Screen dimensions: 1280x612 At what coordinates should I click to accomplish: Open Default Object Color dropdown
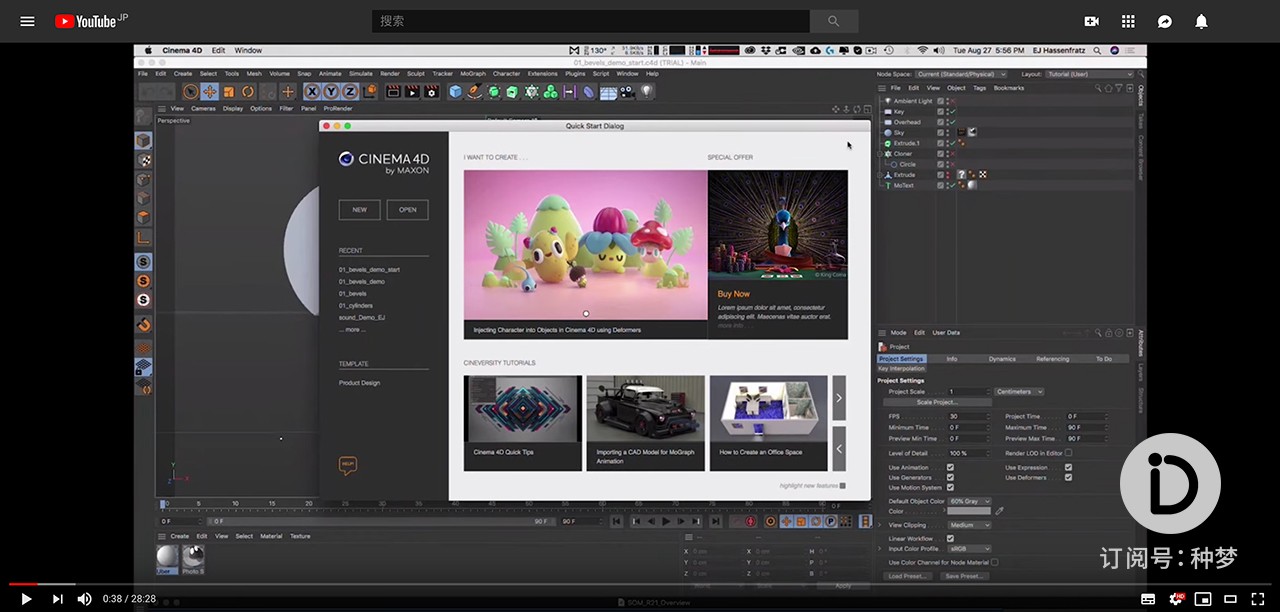click(x=969, y=501)
